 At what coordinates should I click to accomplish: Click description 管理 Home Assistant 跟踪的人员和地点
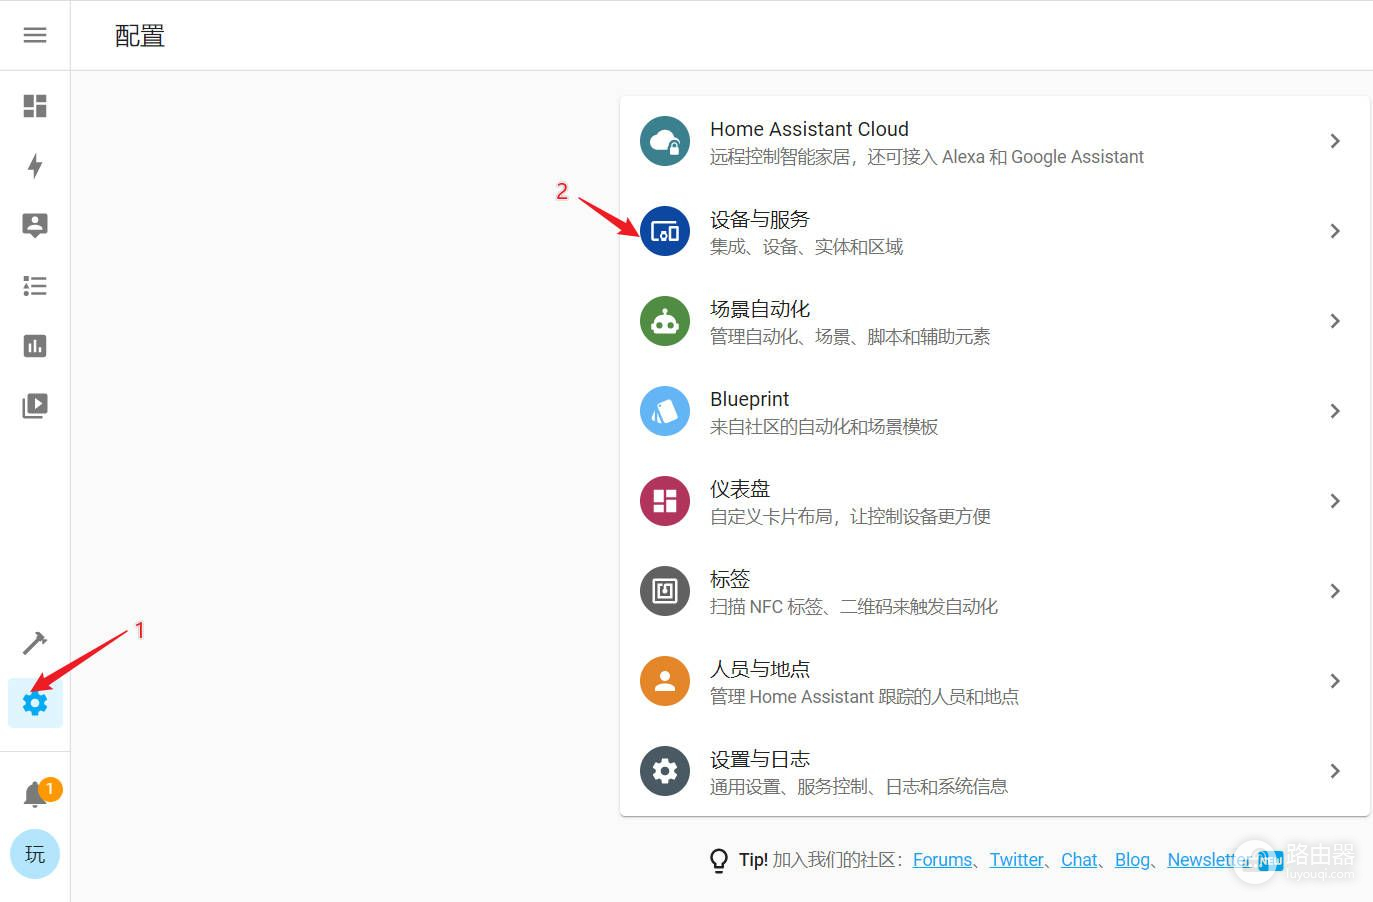point(864,697)
